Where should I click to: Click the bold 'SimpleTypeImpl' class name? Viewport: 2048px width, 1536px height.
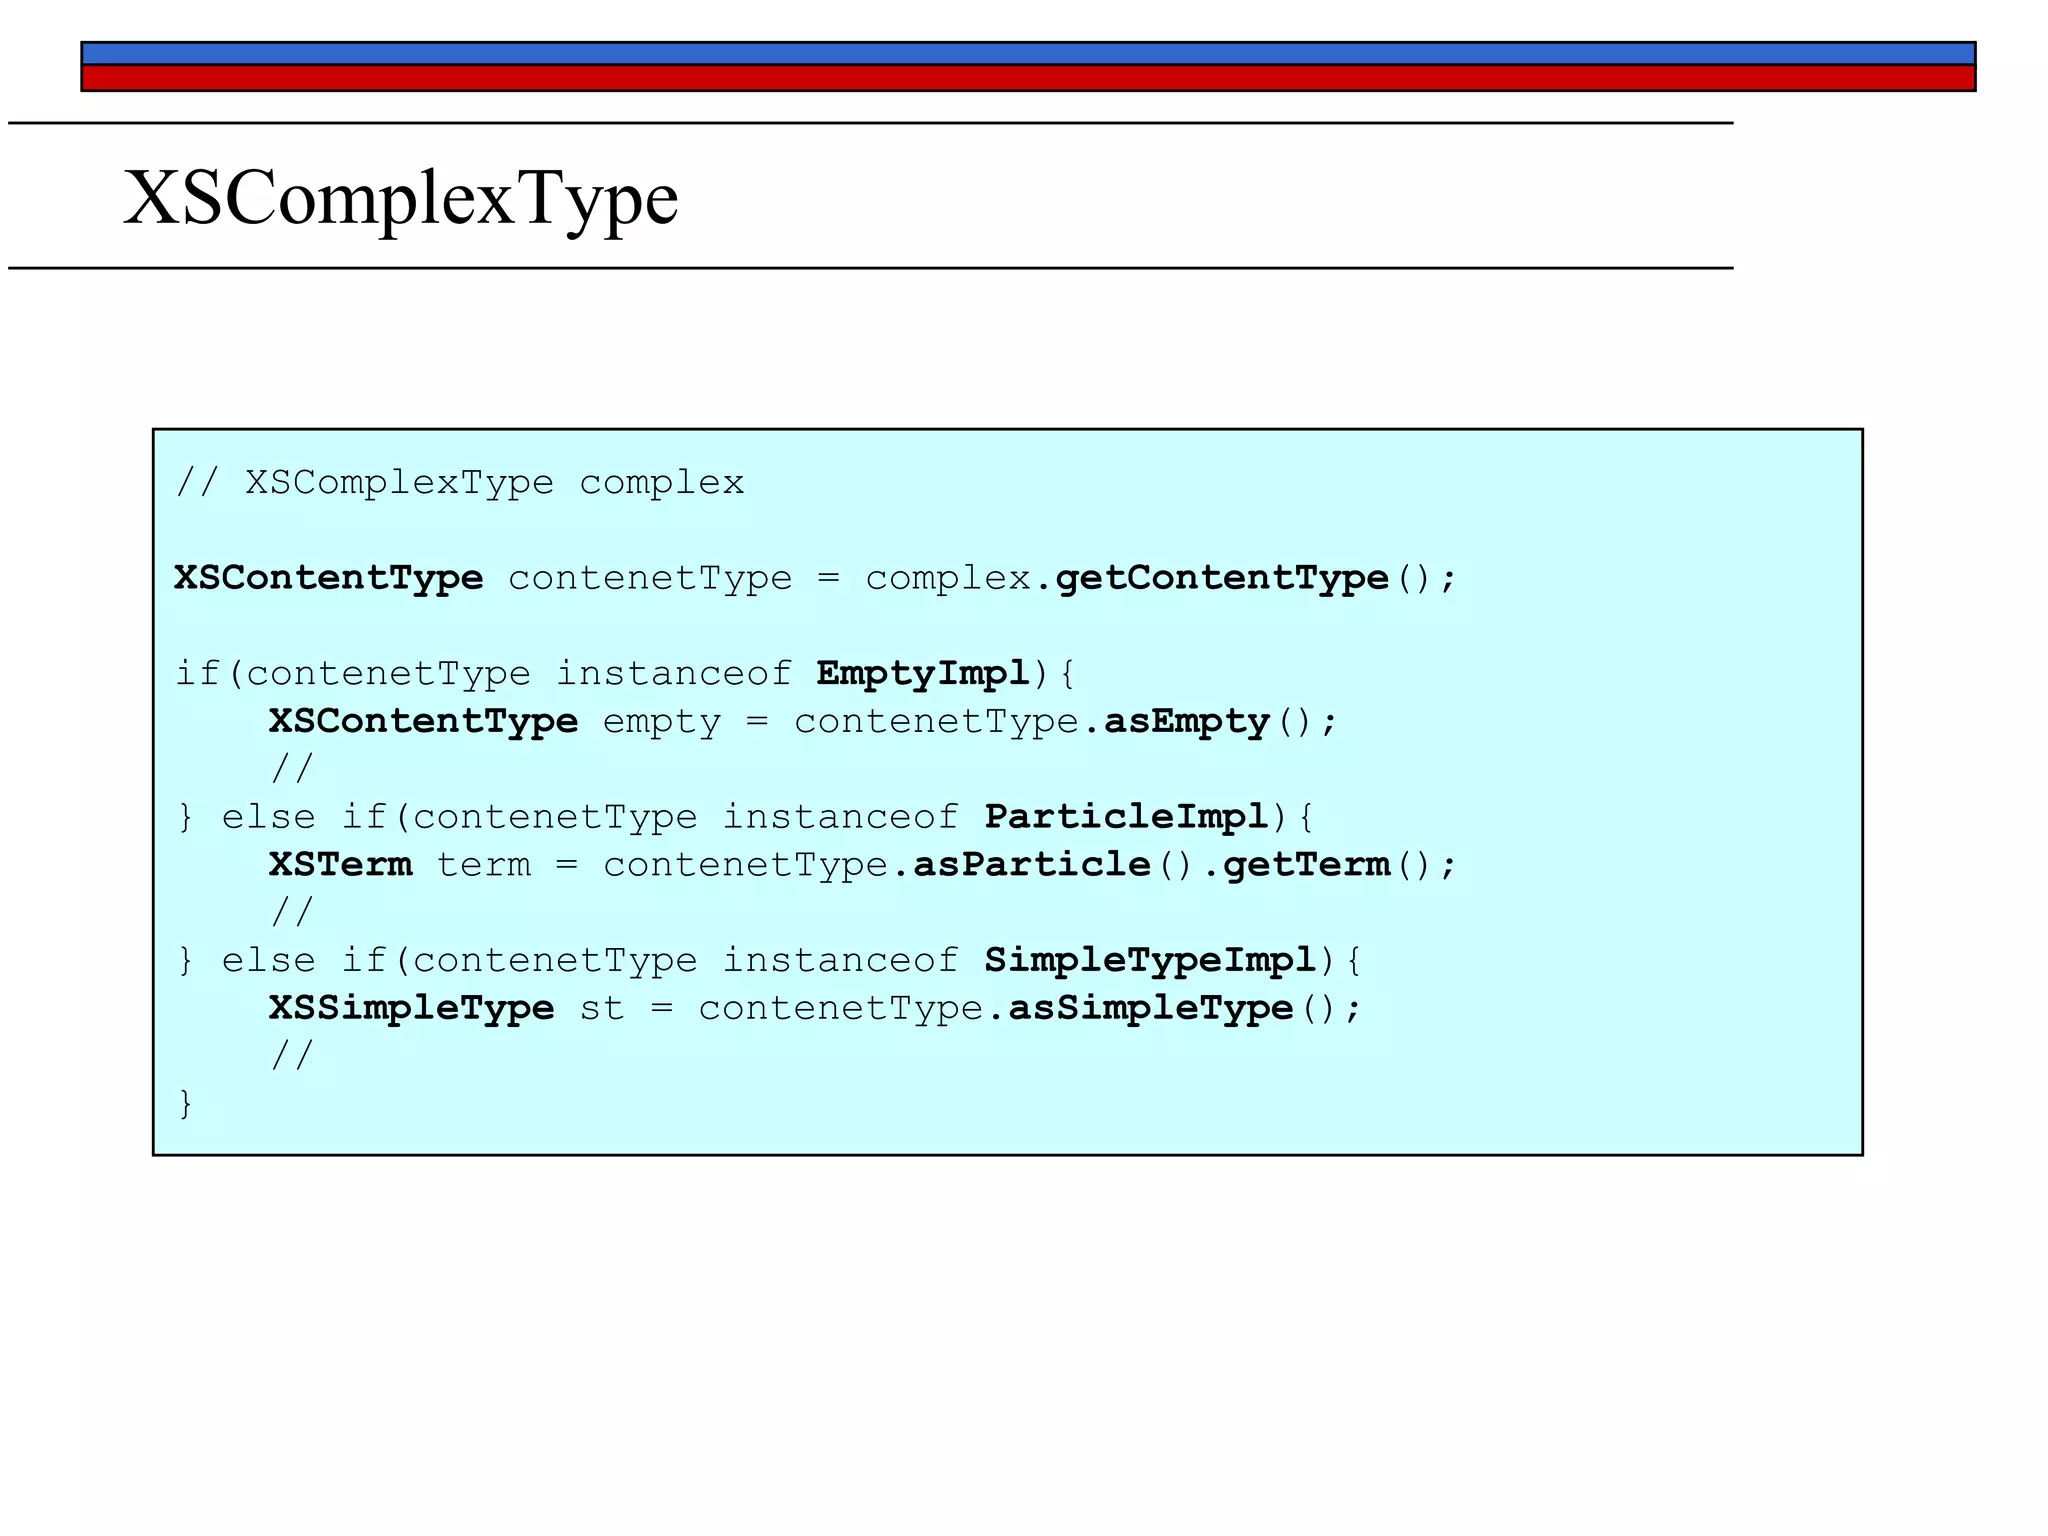point(1151,960)
